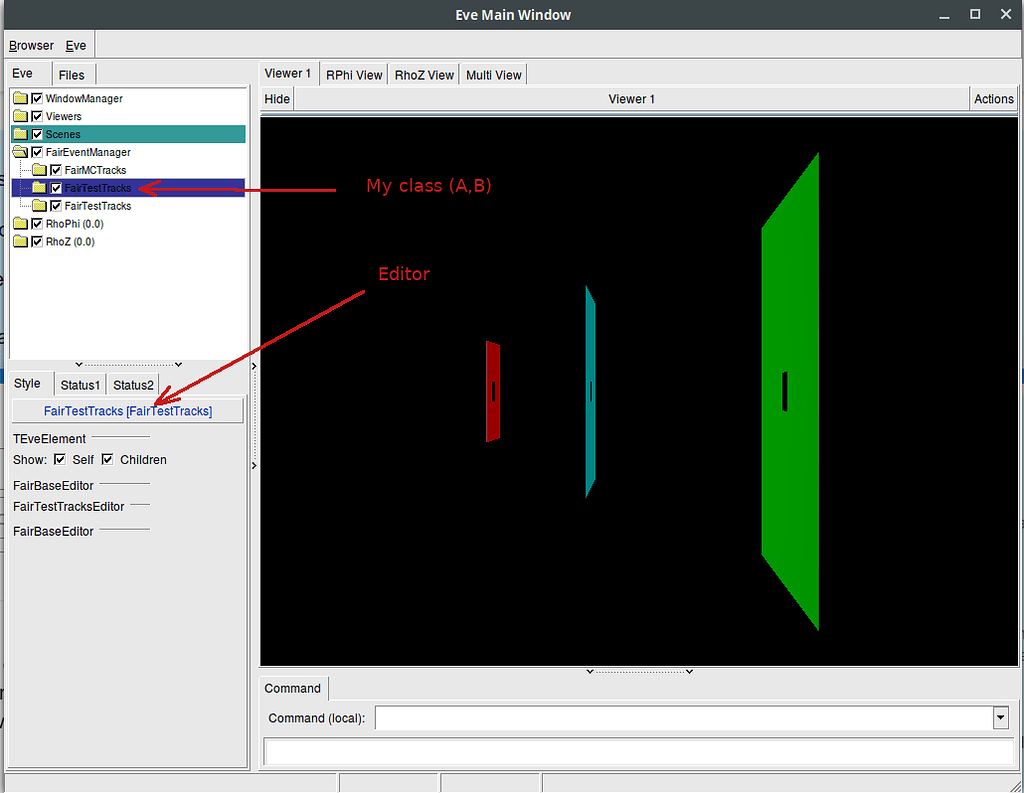Click the Viewers folder icon
Viewport: 1024px width, 793px height.
tap(20, 117)
